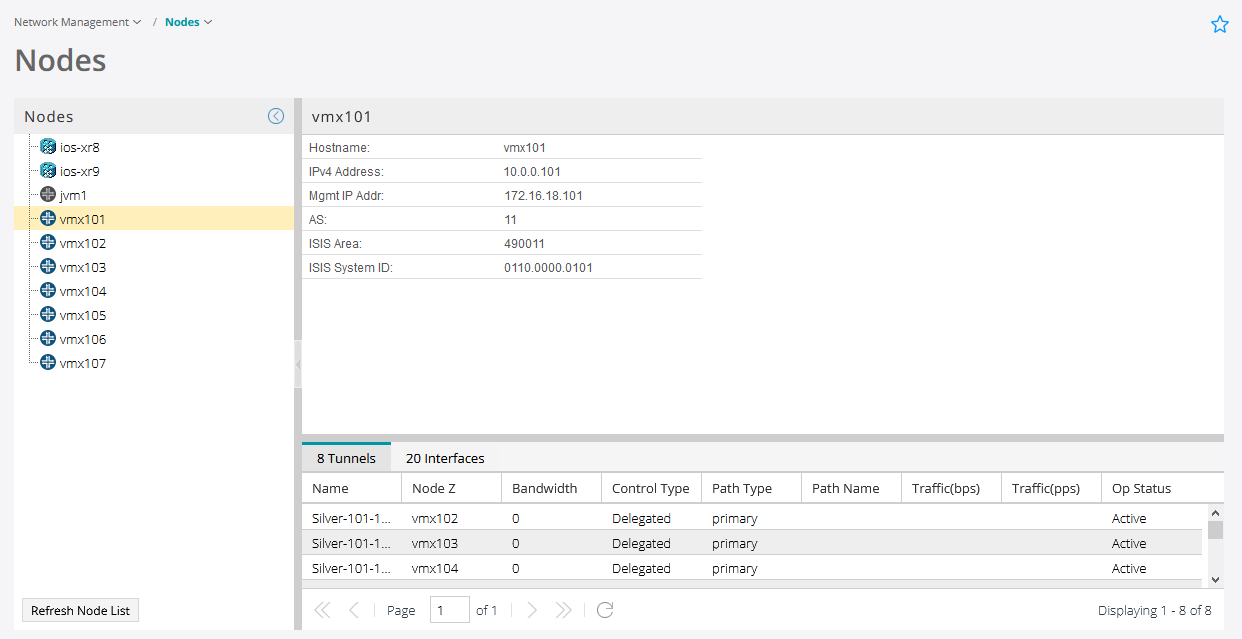Viewport: 1242px width, 639px height.
Task: Refresh the tunnels table
Action: pyautogui.click(x=604, y=610)
